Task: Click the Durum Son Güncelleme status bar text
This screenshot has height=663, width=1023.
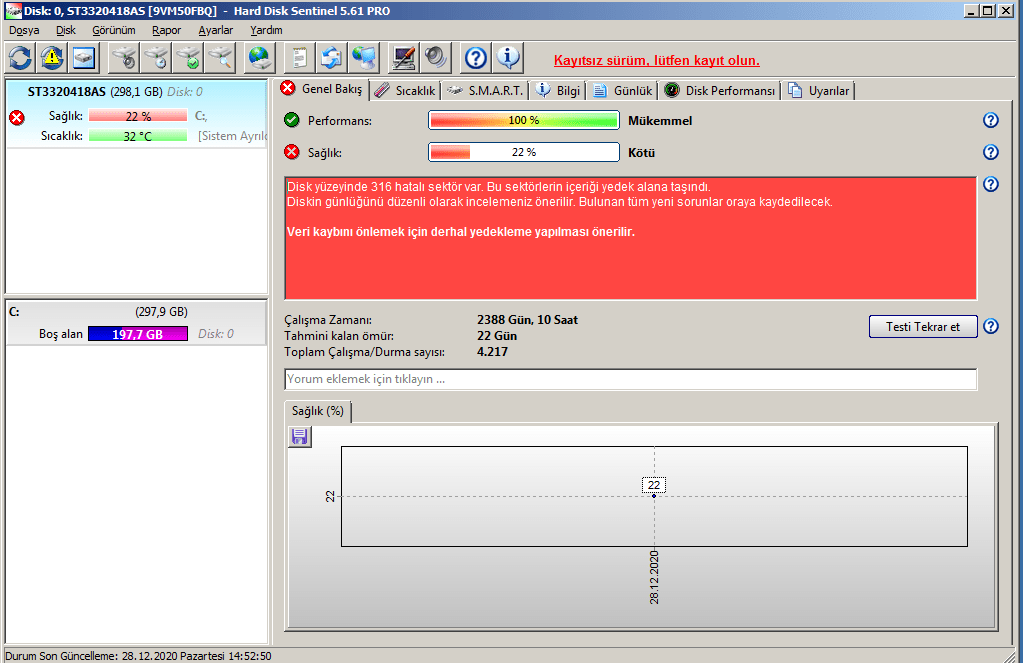Action: pyautogui.click(x=138, y=656)
